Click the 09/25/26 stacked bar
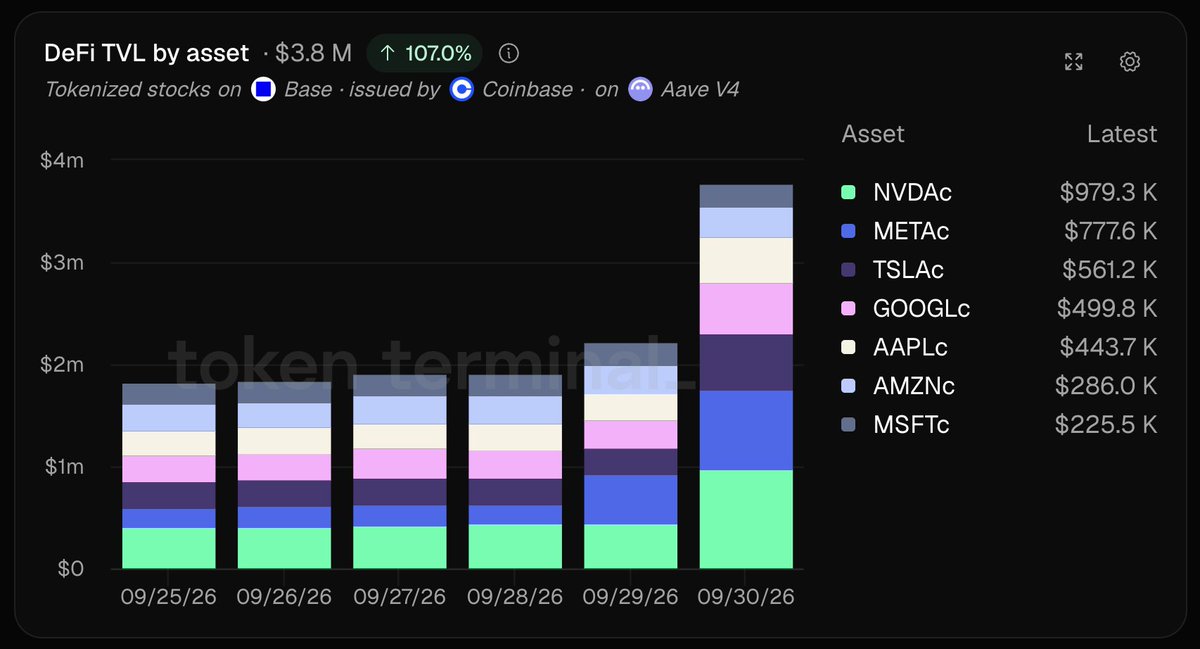The width and height of the screenshot is (1200, 649). 169,476
